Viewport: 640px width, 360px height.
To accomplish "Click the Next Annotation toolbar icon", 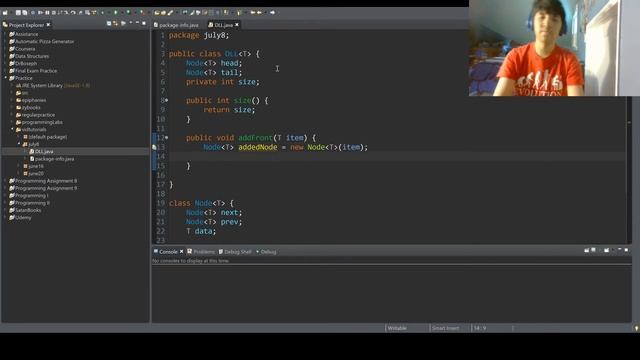I will click(x=226, y=13).
